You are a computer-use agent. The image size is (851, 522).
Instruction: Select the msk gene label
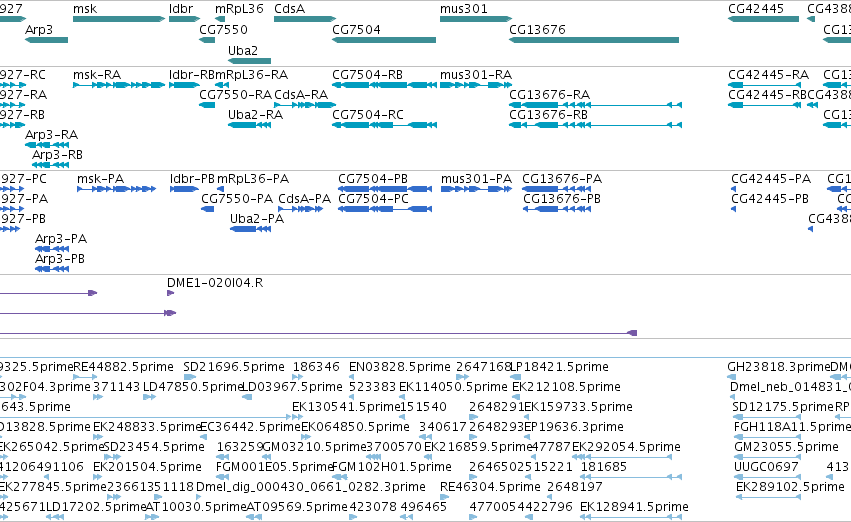85,9
